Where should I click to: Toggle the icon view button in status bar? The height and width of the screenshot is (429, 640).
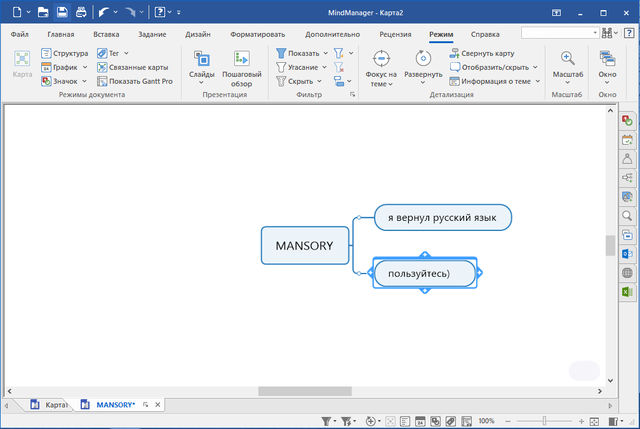pyautogui.click(x=436, y=421)
